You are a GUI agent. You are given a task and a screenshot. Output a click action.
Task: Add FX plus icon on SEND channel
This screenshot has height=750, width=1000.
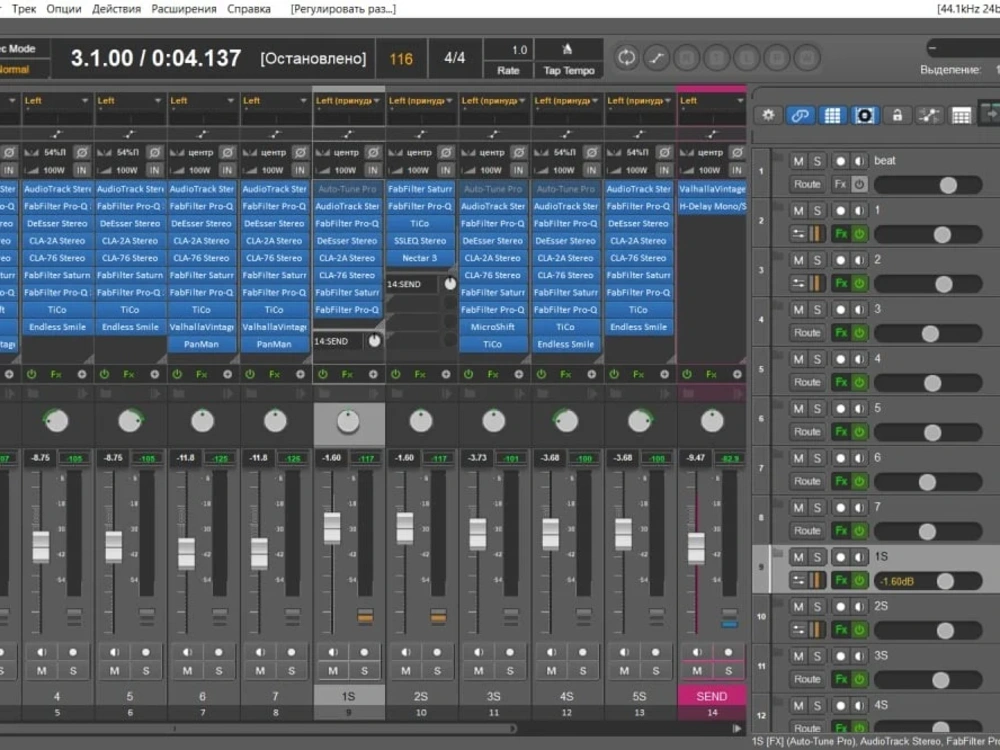pyautogui.click(x=737, y=374)
